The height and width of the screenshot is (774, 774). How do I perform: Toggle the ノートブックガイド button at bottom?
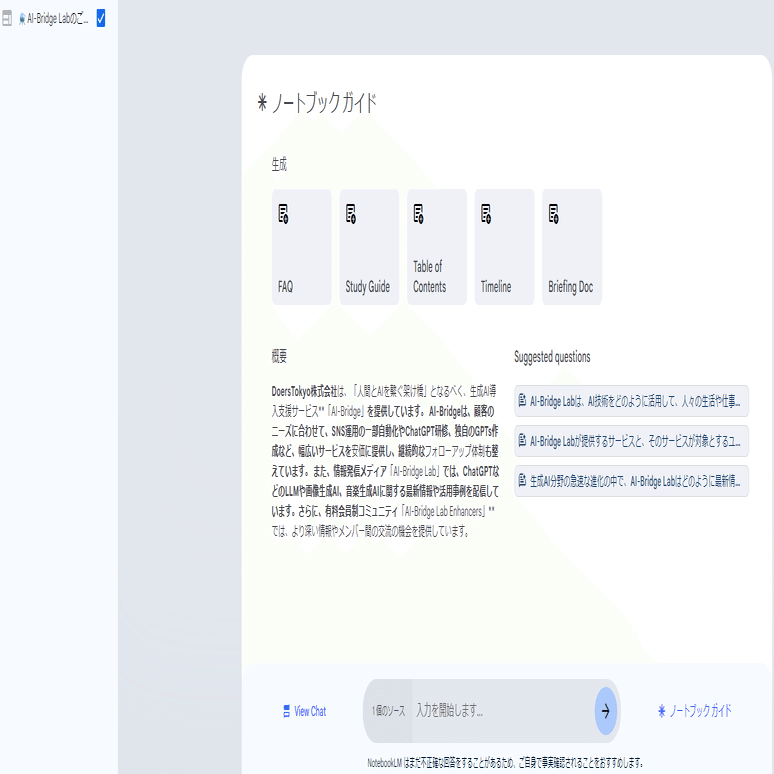click(695, 711)
